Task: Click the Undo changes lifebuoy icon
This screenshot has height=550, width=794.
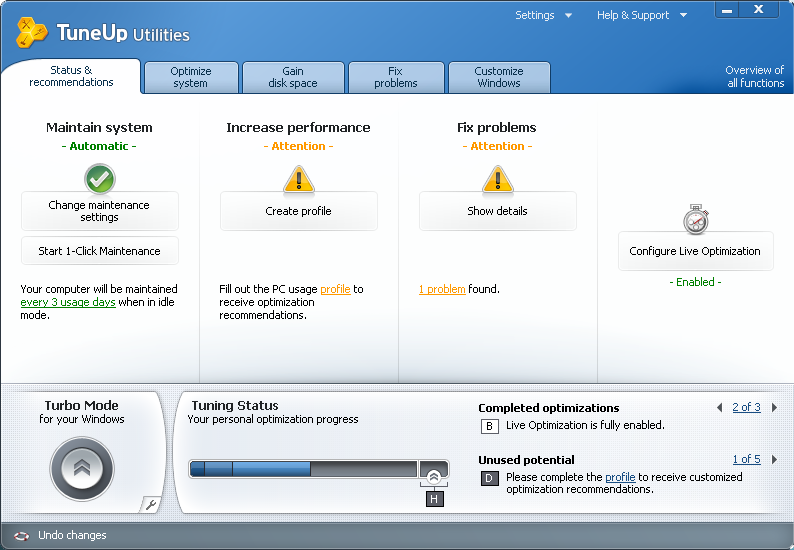Action: click(21, 536)
